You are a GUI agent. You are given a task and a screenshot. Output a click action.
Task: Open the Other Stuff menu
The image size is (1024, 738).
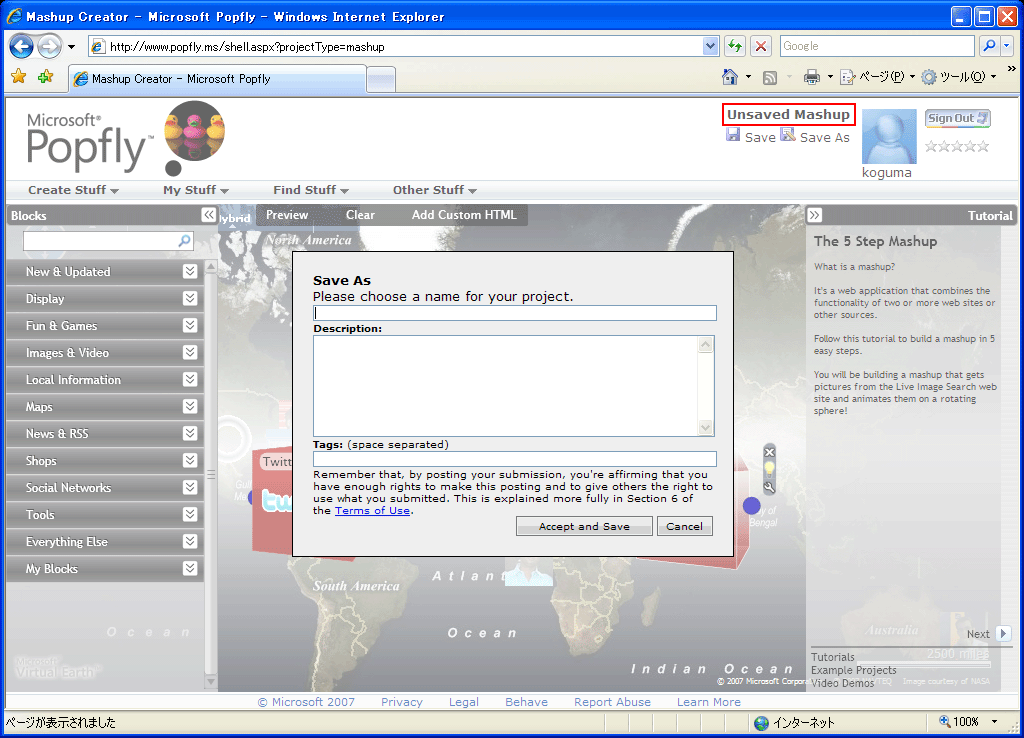[435, 190]
